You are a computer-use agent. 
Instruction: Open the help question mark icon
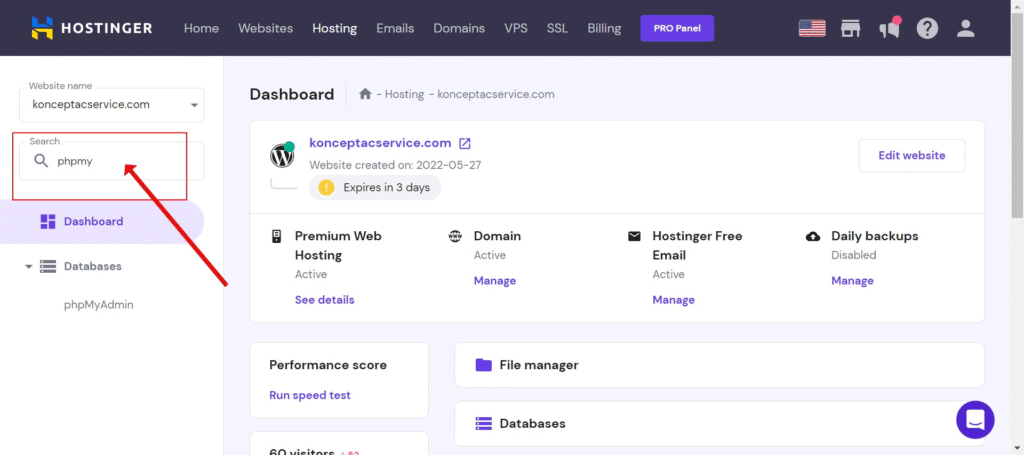coord(927,28)
